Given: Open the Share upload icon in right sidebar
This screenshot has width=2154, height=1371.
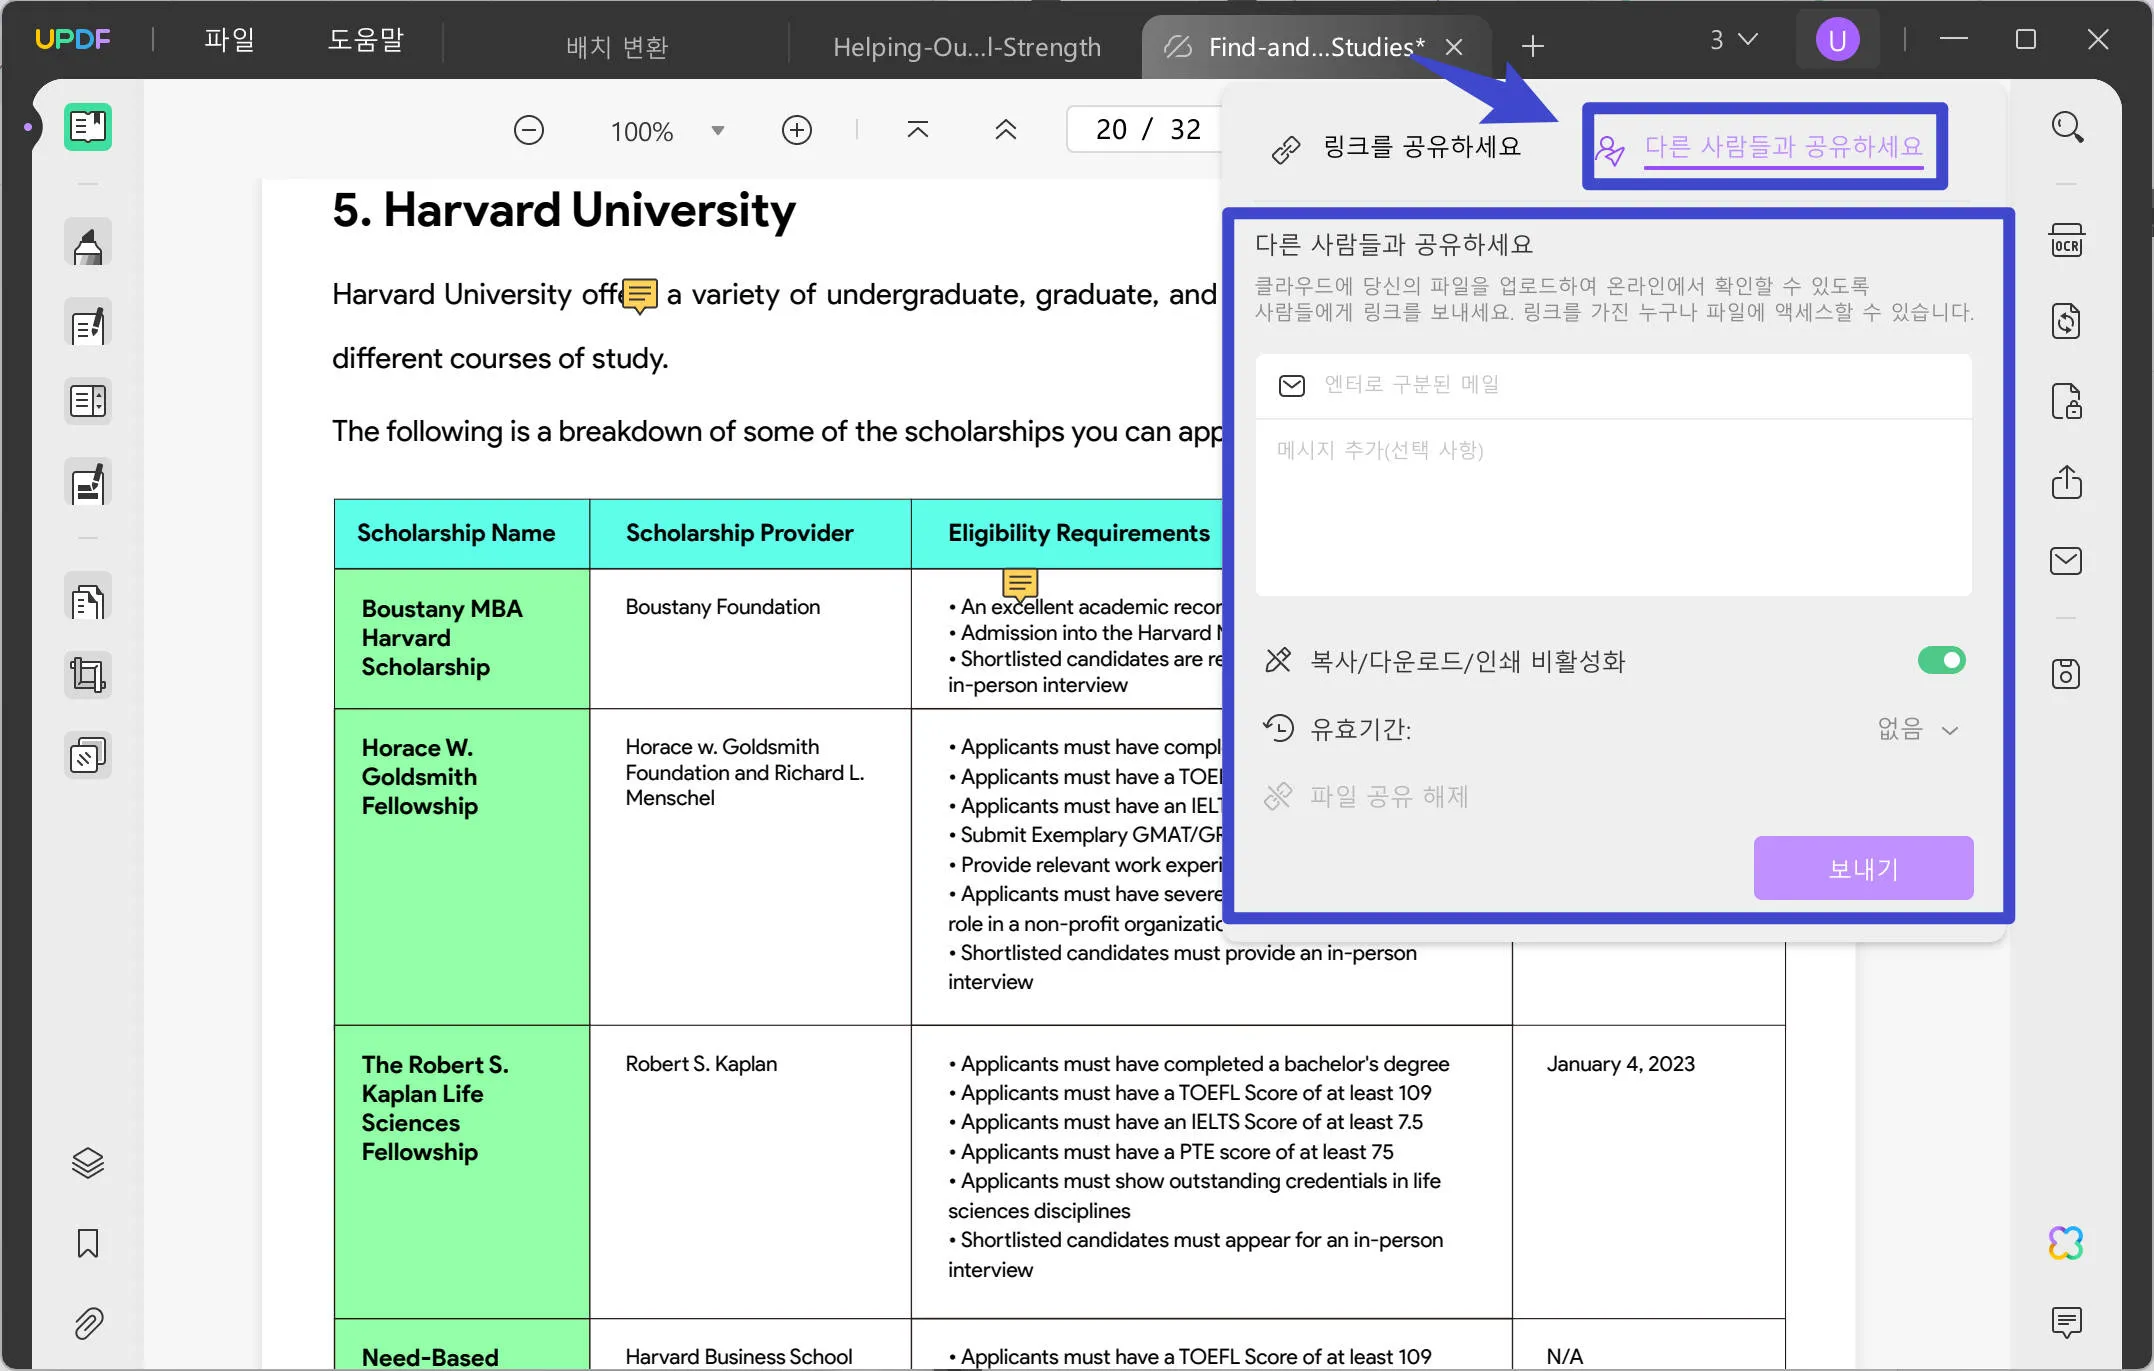Looking at the screenshot, I should coord(2066,482).
